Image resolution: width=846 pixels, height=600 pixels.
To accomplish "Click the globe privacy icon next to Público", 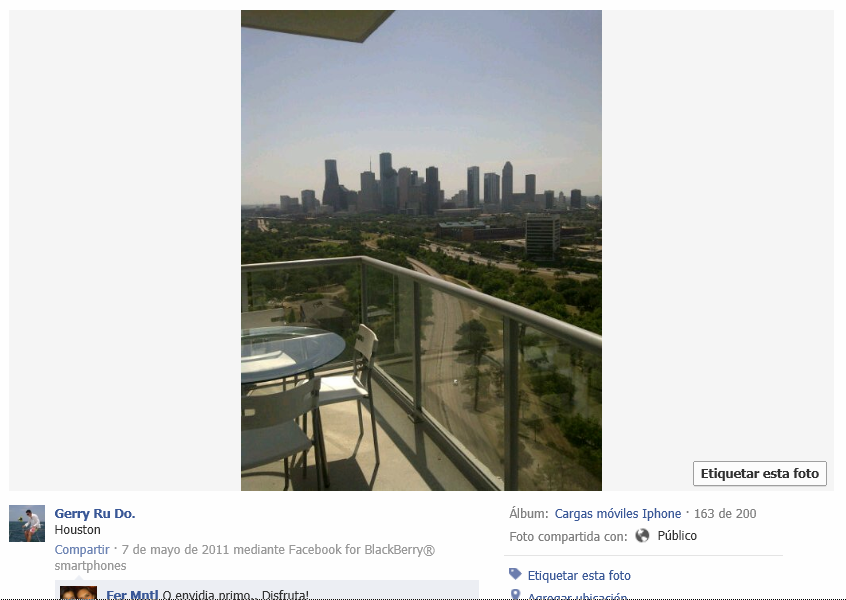I will click(x=642, y=535).
